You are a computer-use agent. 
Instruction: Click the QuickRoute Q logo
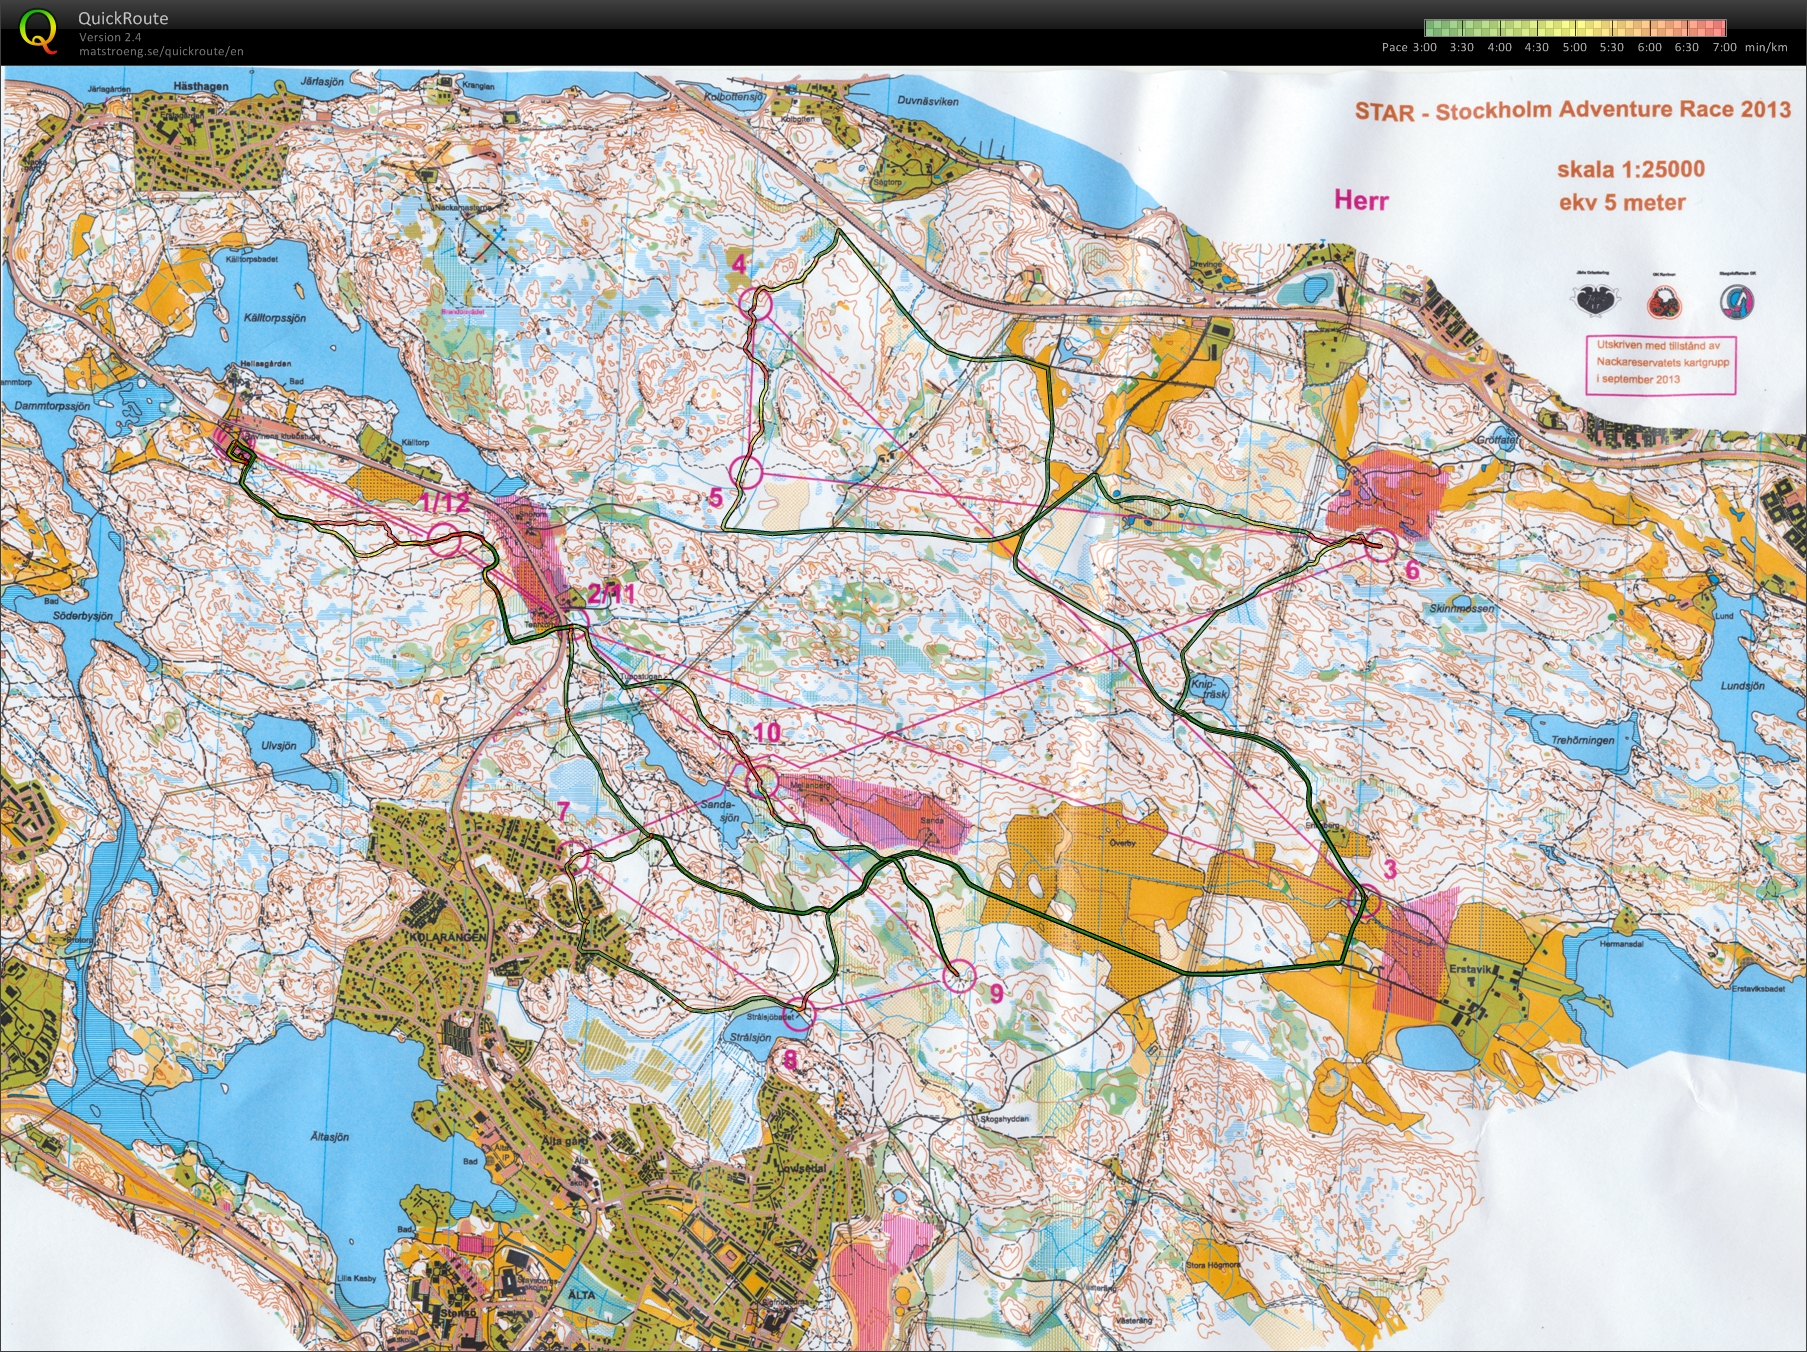coord(37,30)
